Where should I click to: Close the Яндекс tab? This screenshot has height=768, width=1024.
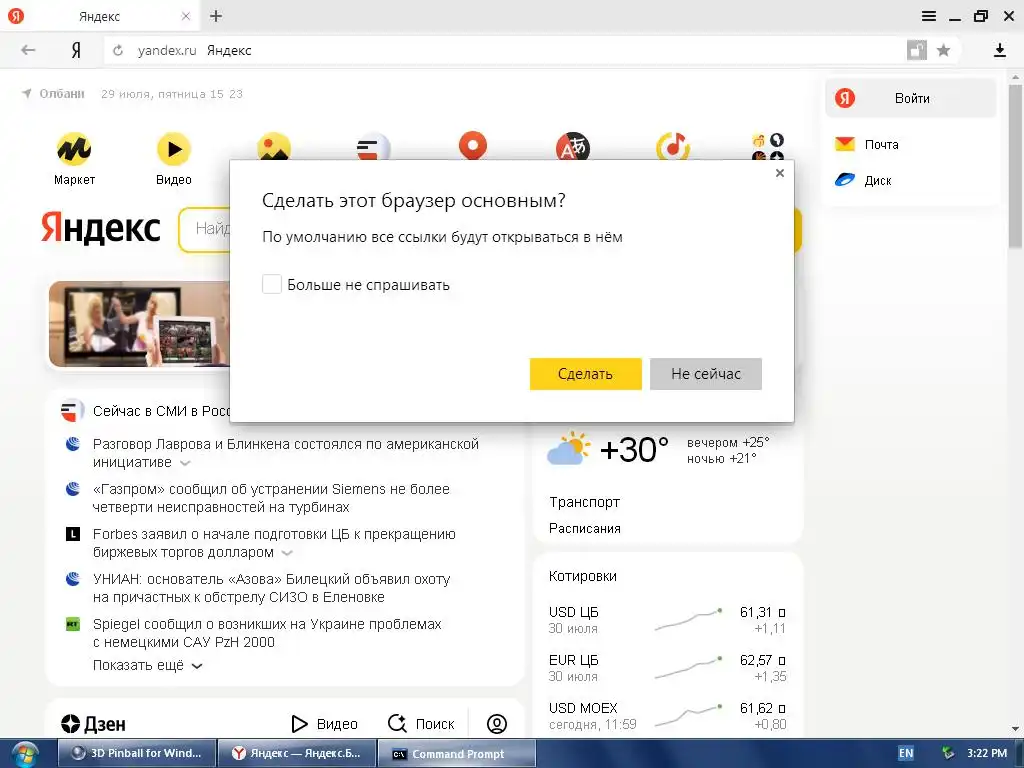click(x=185, y=16)
